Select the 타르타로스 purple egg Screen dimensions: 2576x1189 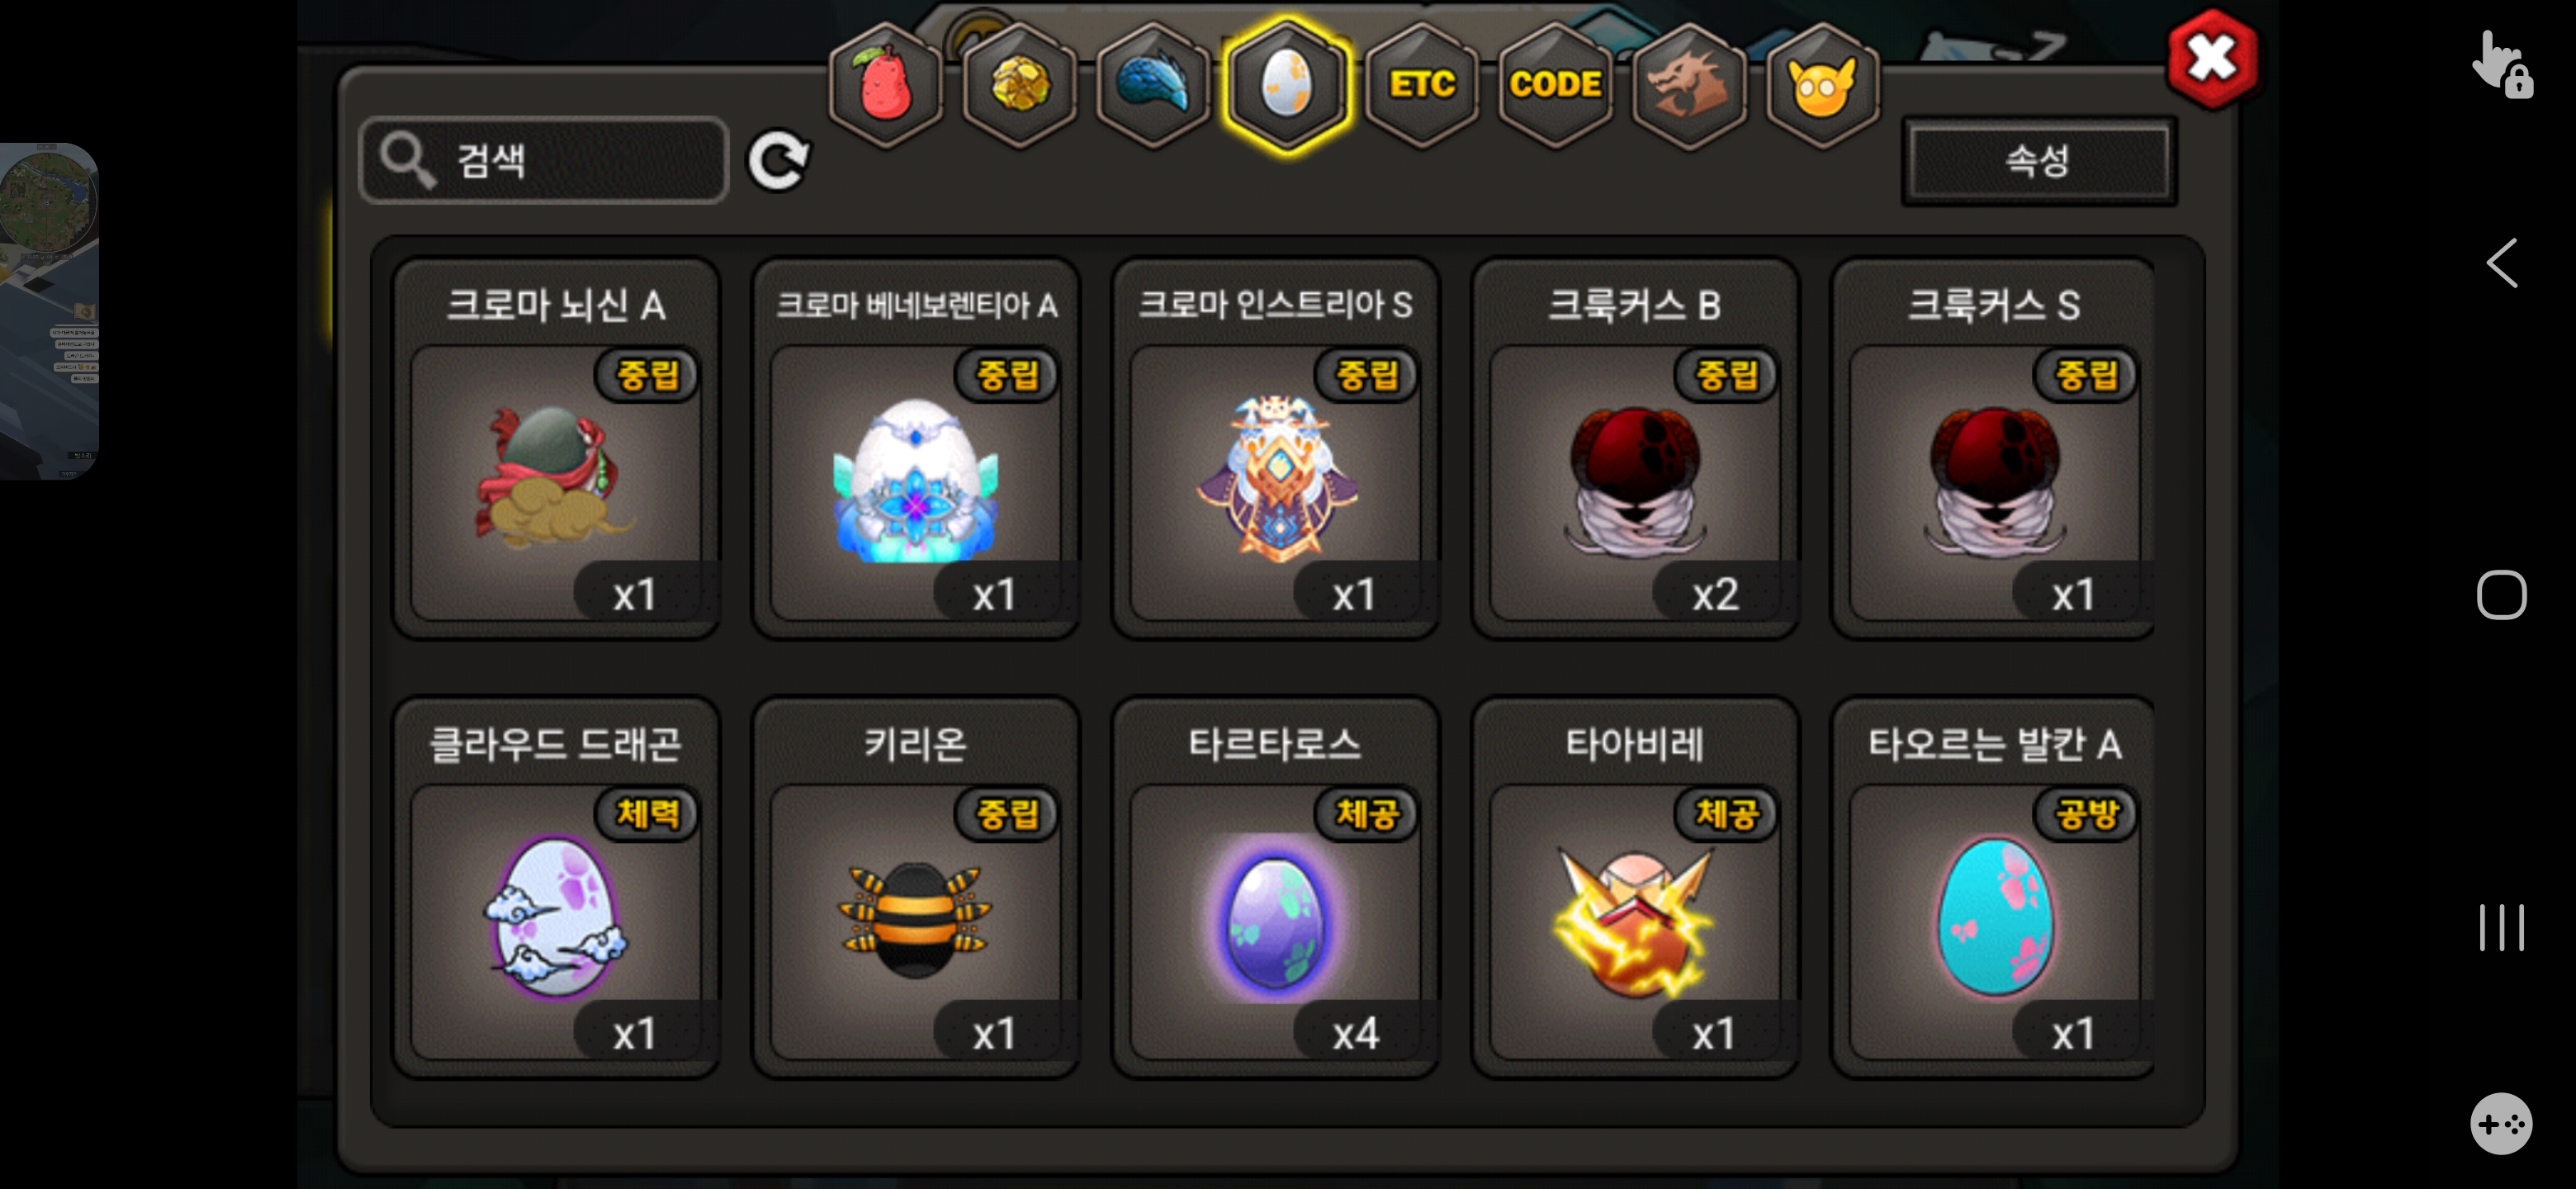point(1275,887)
